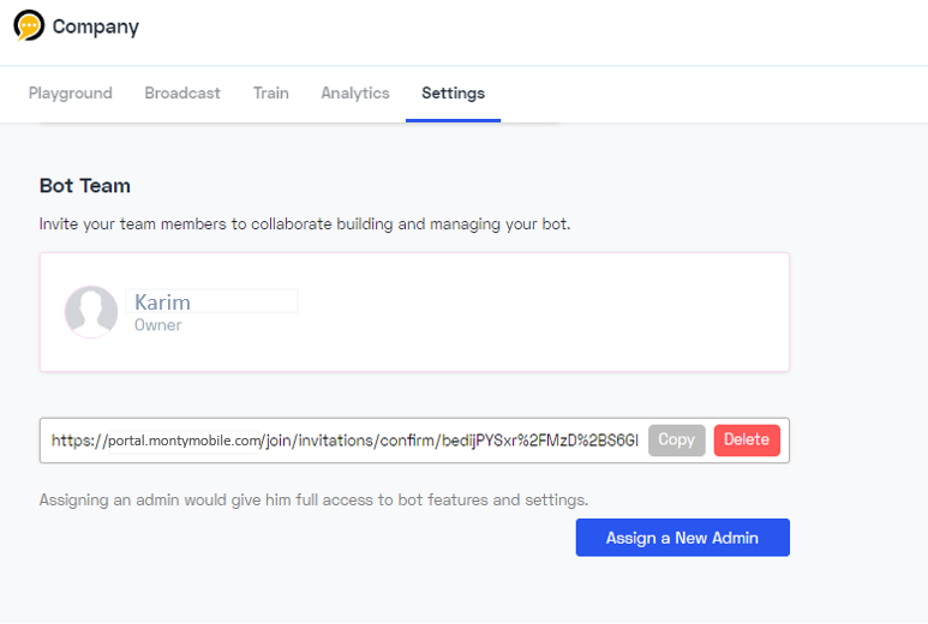
Task: Click the Karim member name
Action: coord(163,302)
